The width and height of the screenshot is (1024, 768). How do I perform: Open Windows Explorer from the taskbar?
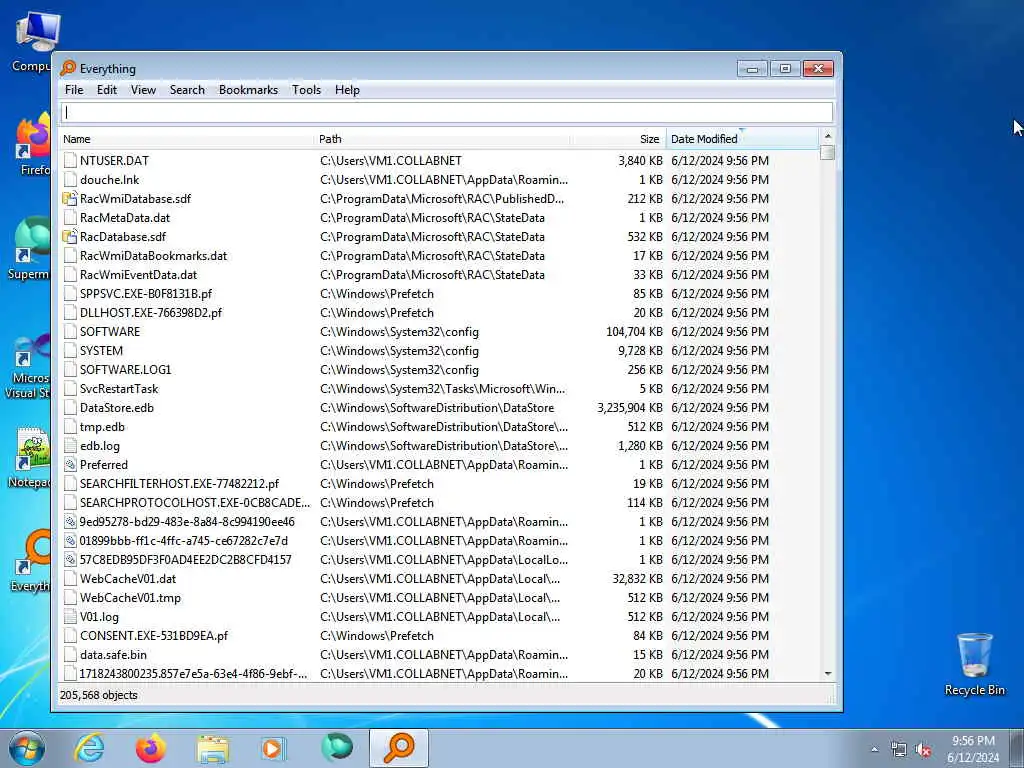213,748
